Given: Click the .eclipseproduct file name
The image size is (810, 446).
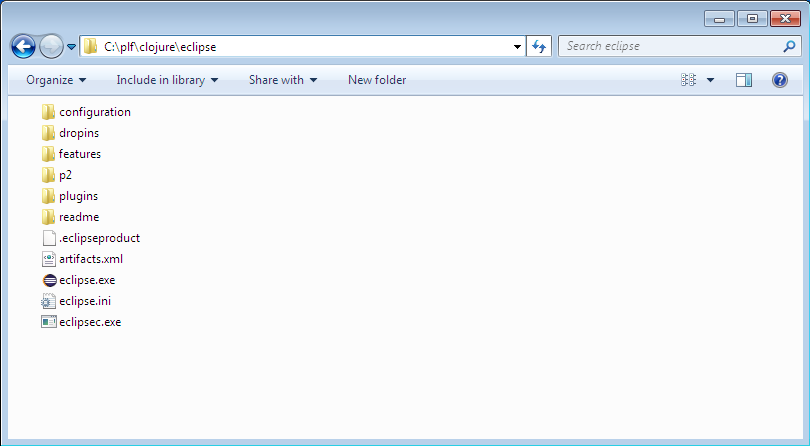Looking at the screenshot, I should [x=99, y=238].
